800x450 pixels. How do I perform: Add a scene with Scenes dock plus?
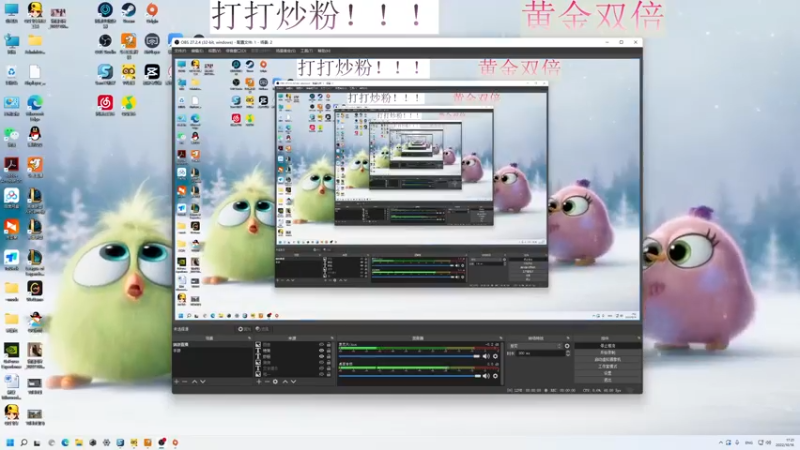(177, 382)
